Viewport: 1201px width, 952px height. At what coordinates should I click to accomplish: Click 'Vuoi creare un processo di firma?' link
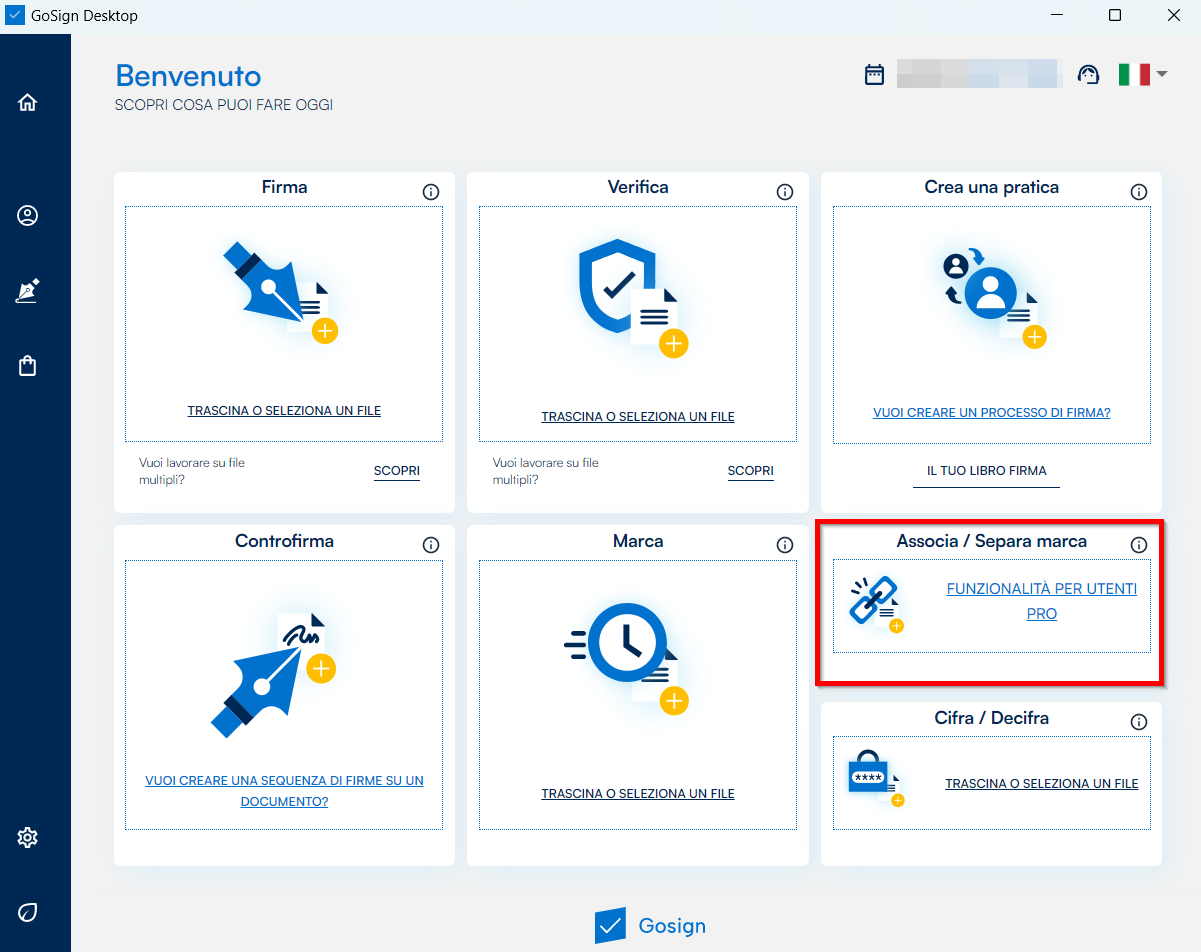[991, 412]
